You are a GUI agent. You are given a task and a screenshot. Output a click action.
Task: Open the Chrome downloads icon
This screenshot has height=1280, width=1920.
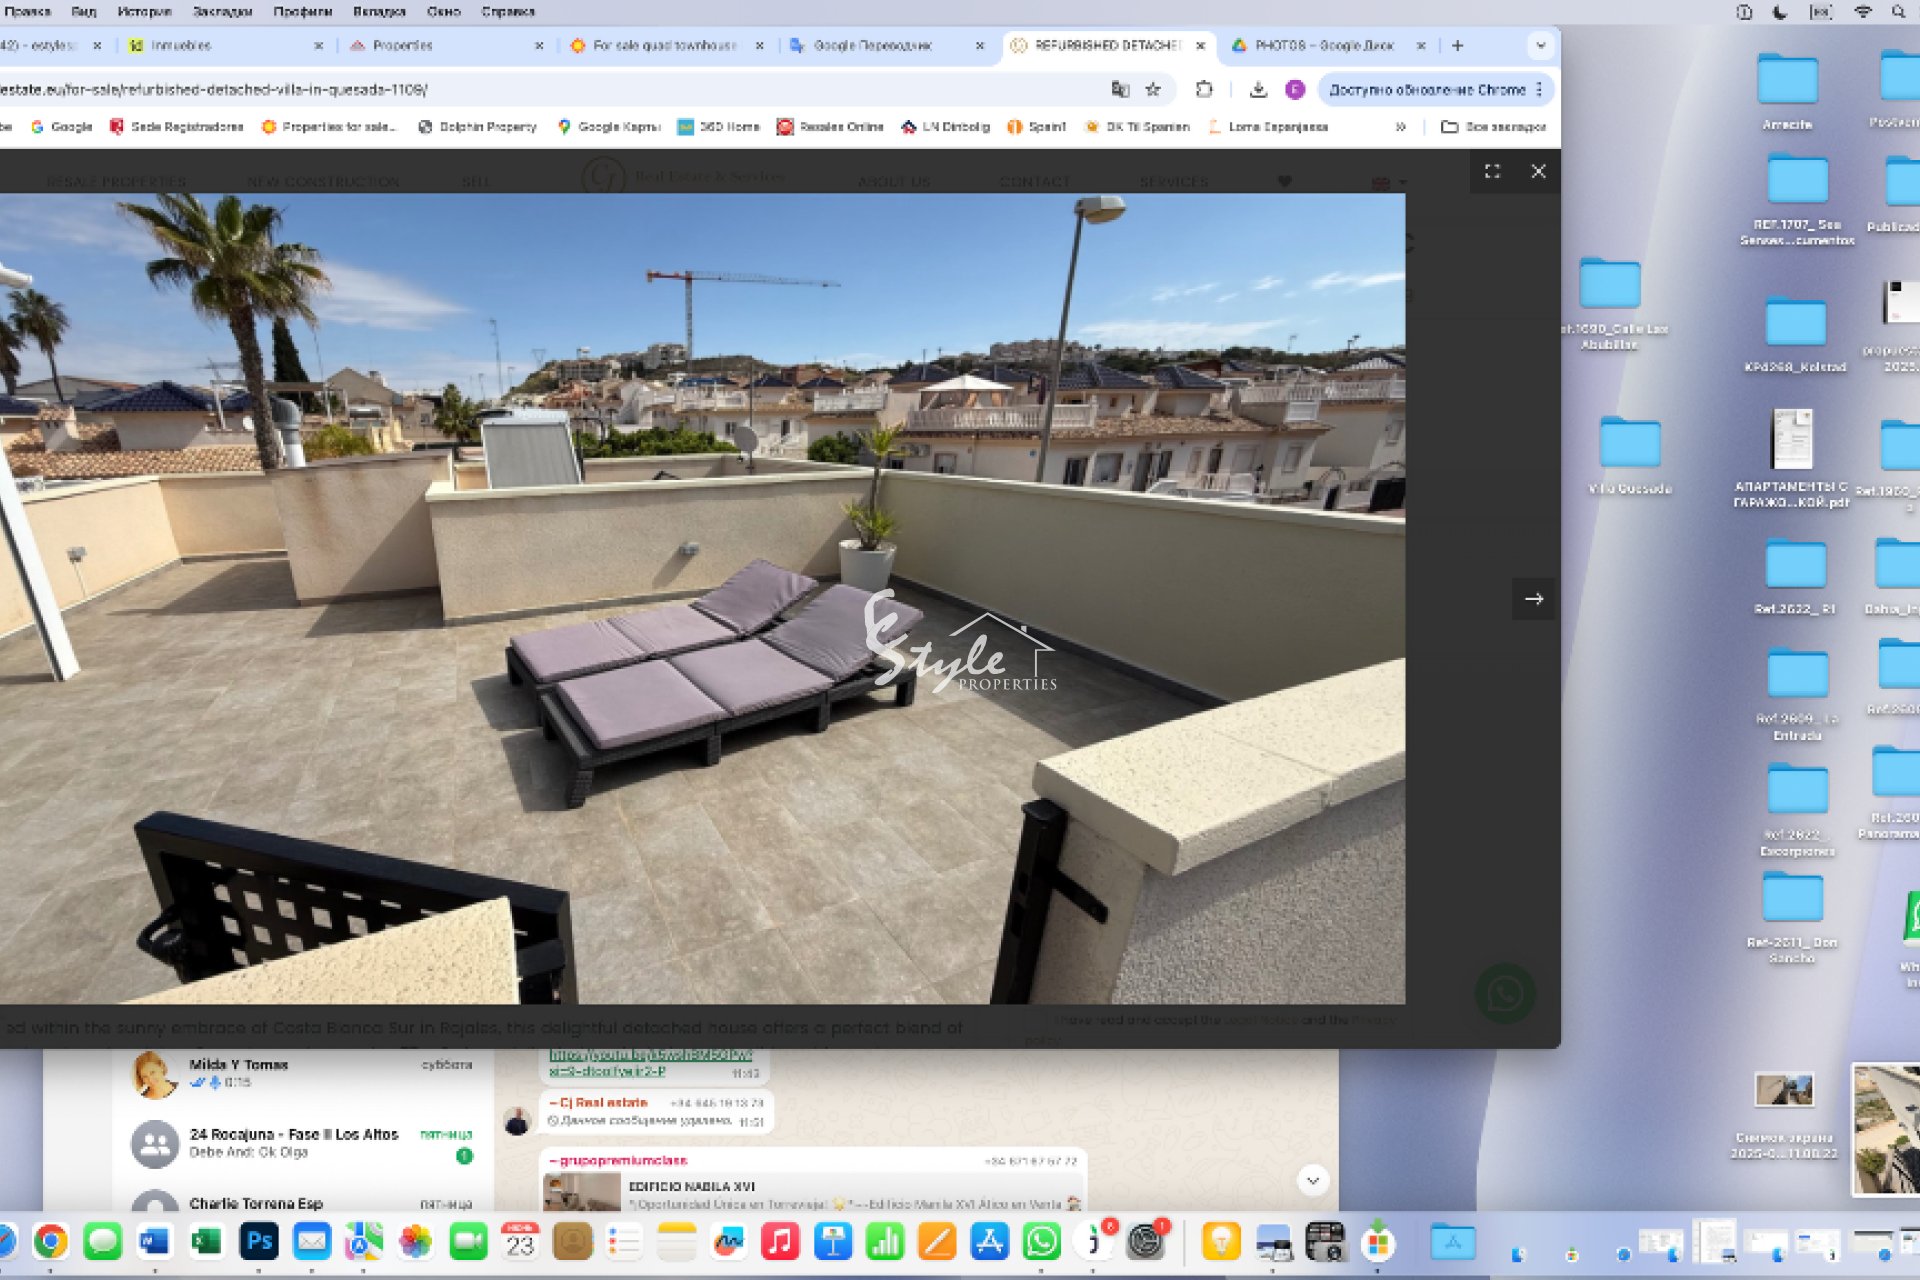pos(1258,90)
